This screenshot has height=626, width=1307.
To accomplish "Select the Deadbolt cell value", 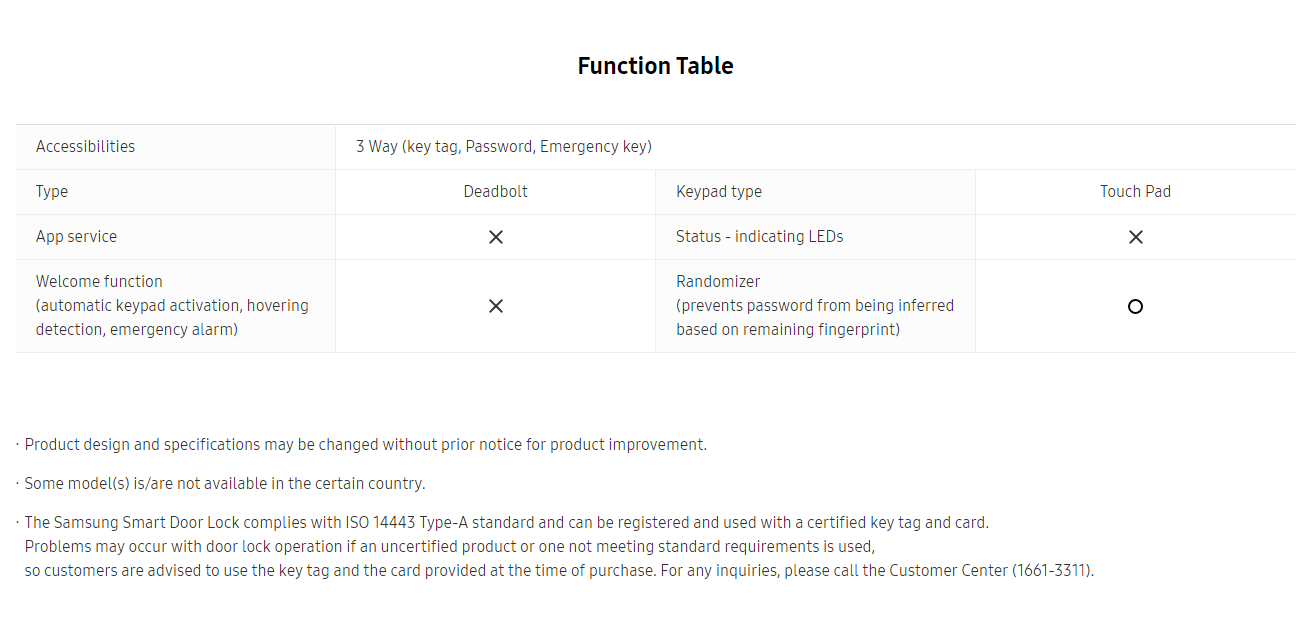I will 495,191.
